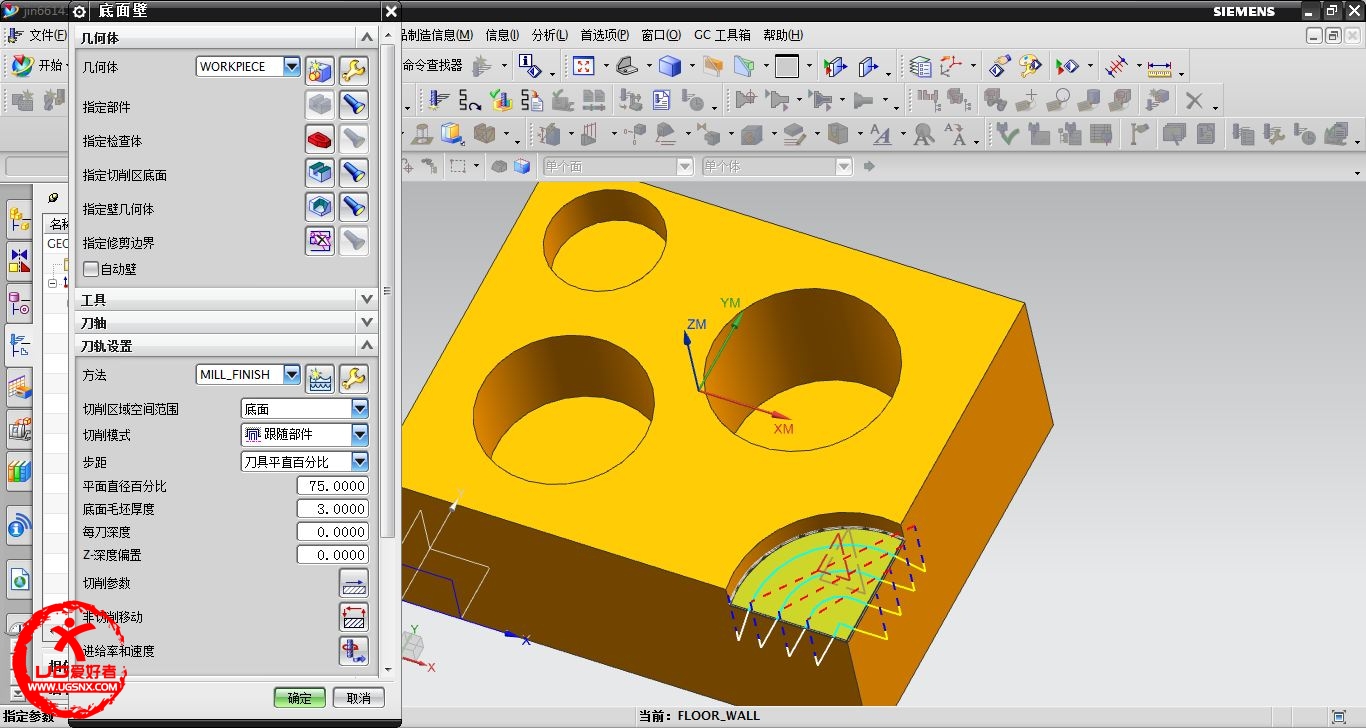Expand the 刀轴 section
The width and height of the screenshot is (1366, 728).
point(367,322)
